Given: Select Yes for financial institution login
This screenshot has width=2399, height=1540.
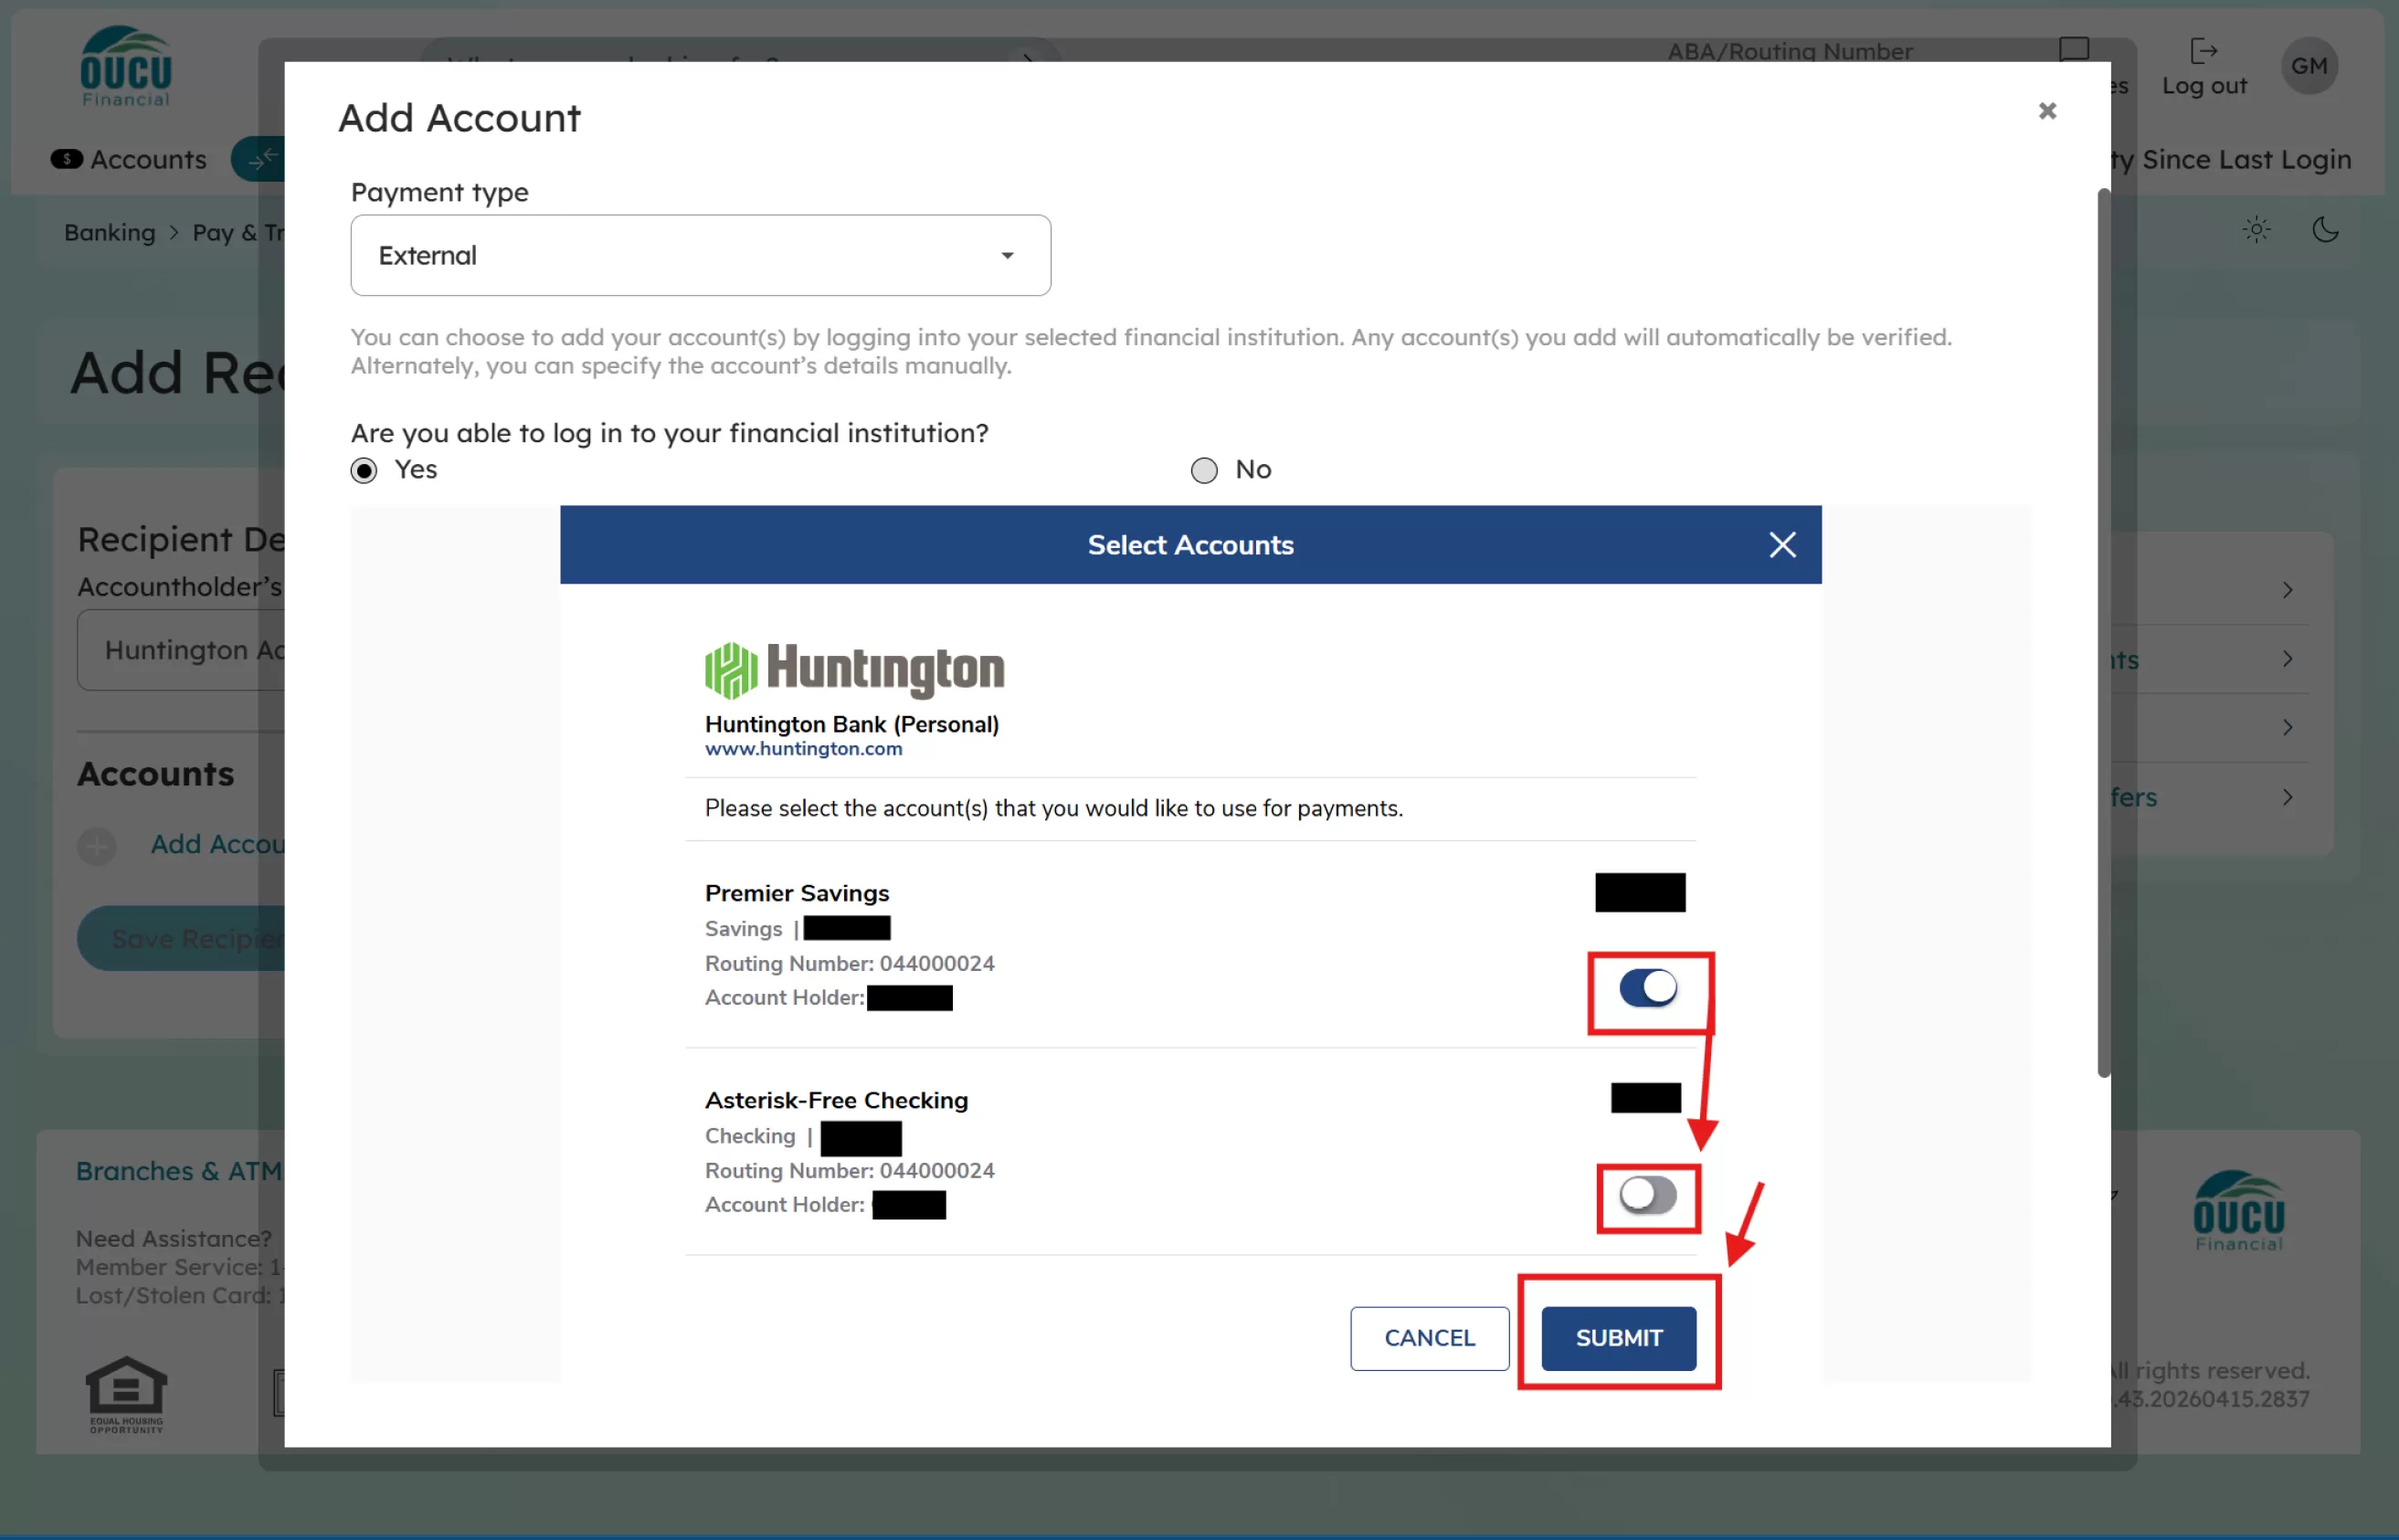Looking at the screenshot, I should coord(364,470).
